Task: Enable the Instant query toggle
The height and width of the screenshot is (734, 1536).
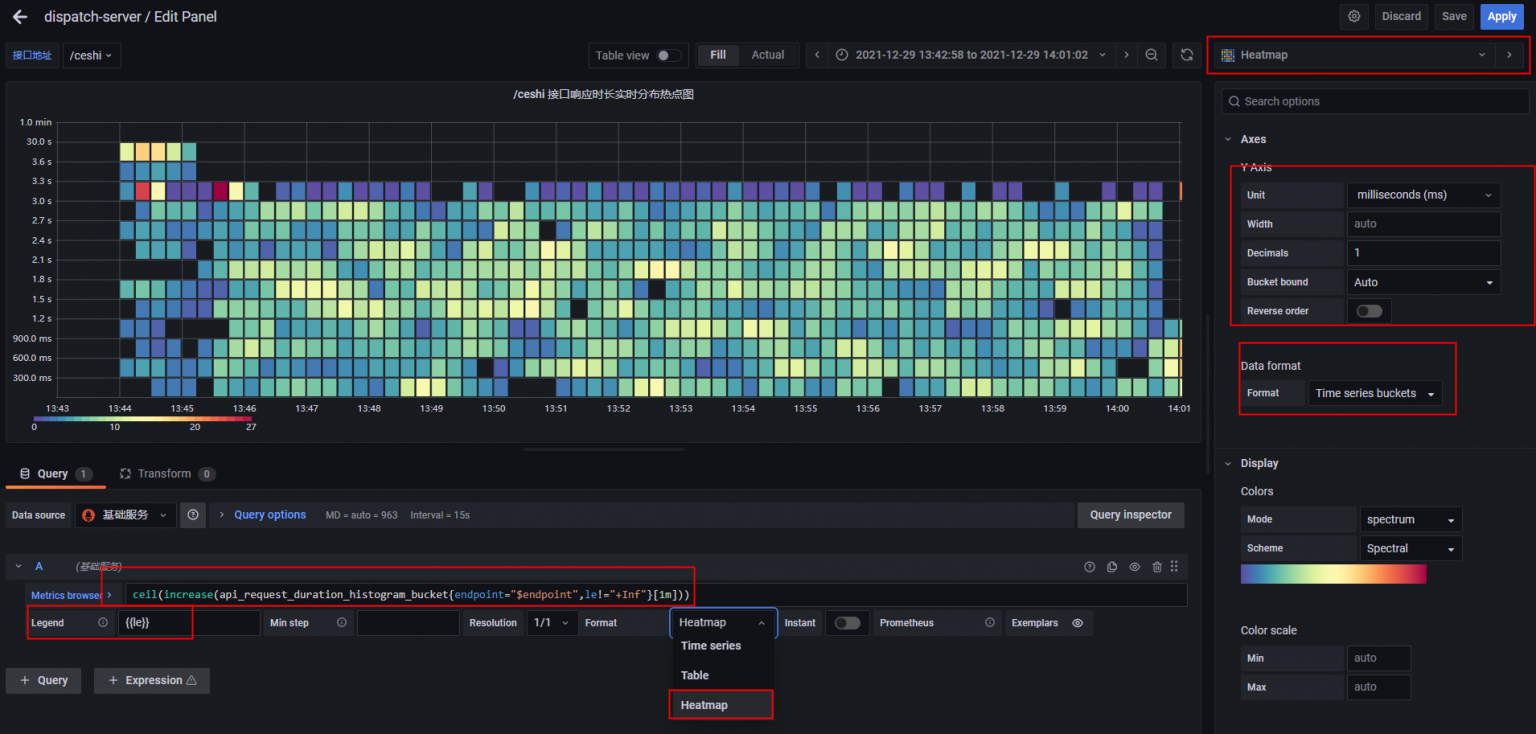Action: click(x=847, y=622)
